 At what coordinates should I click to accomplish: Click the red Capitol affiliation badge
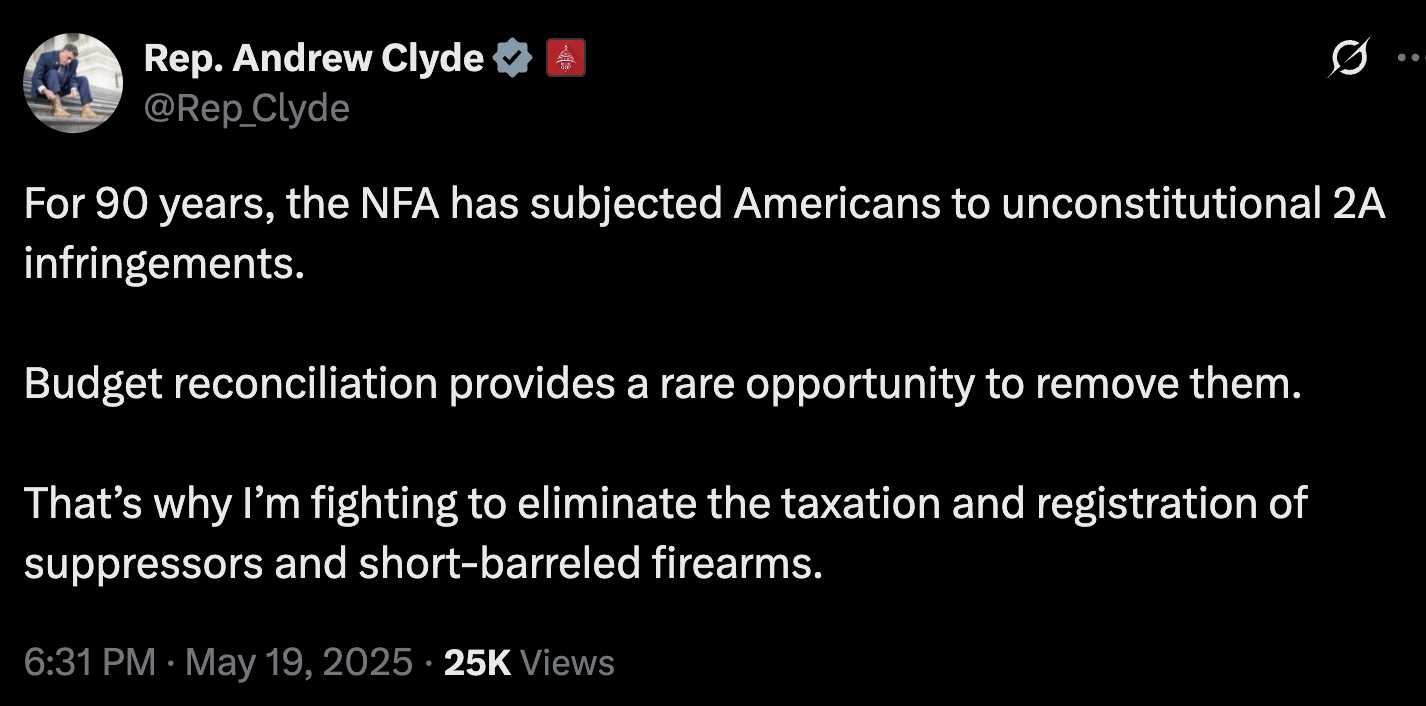566,60
